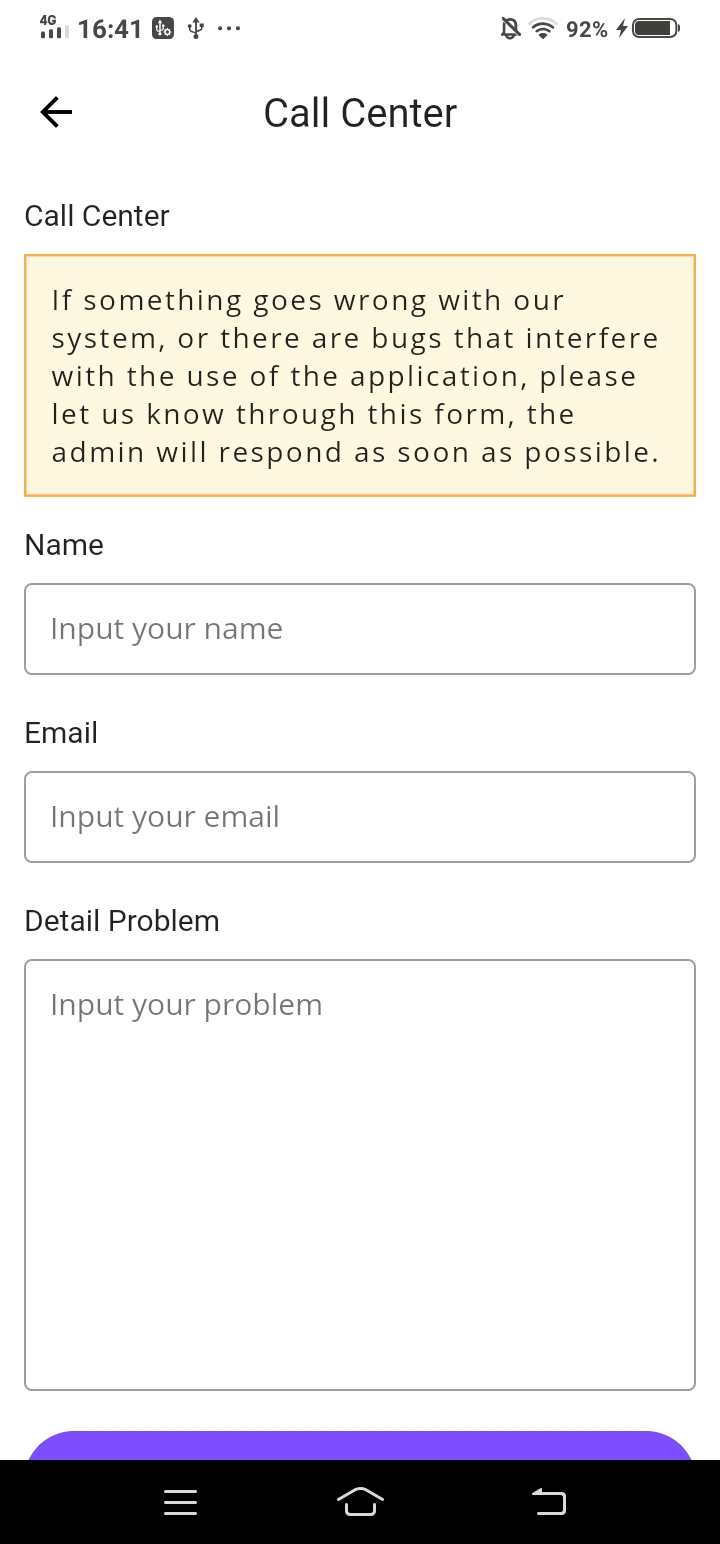Tap the USB connection status icon
The height and width of the screenshot is (1544, 720).
tap(196, 29)
